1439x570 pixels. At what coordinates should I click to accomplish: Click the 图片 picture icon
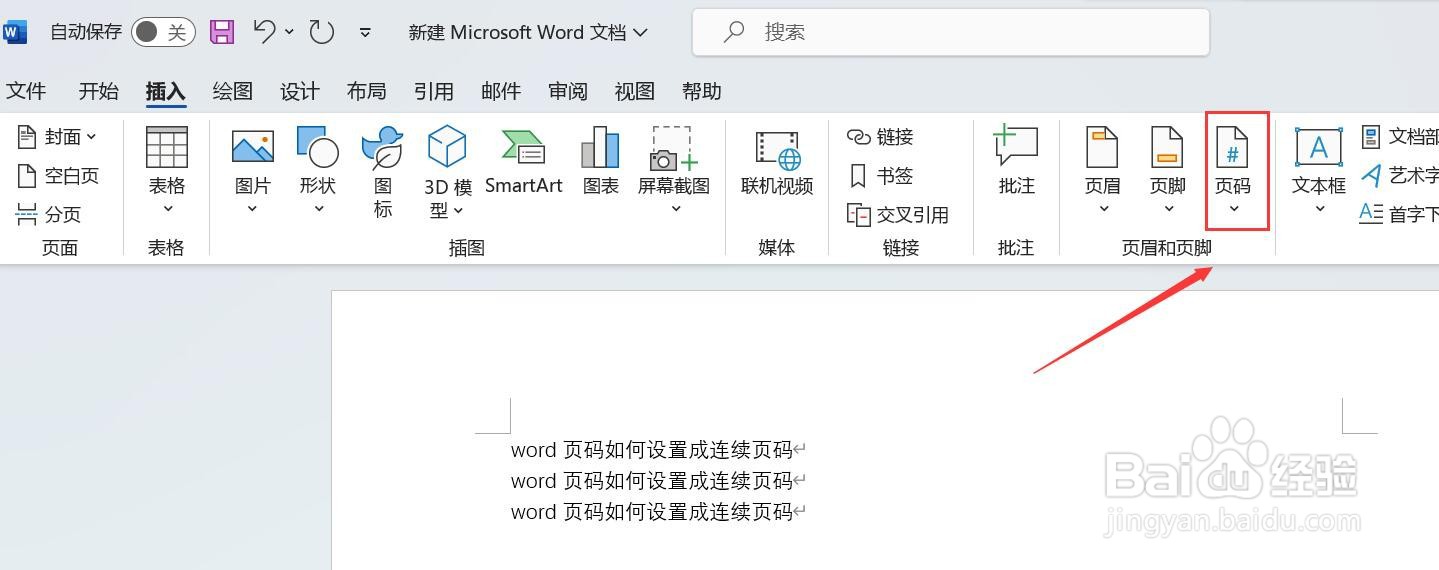click(253, 147)
